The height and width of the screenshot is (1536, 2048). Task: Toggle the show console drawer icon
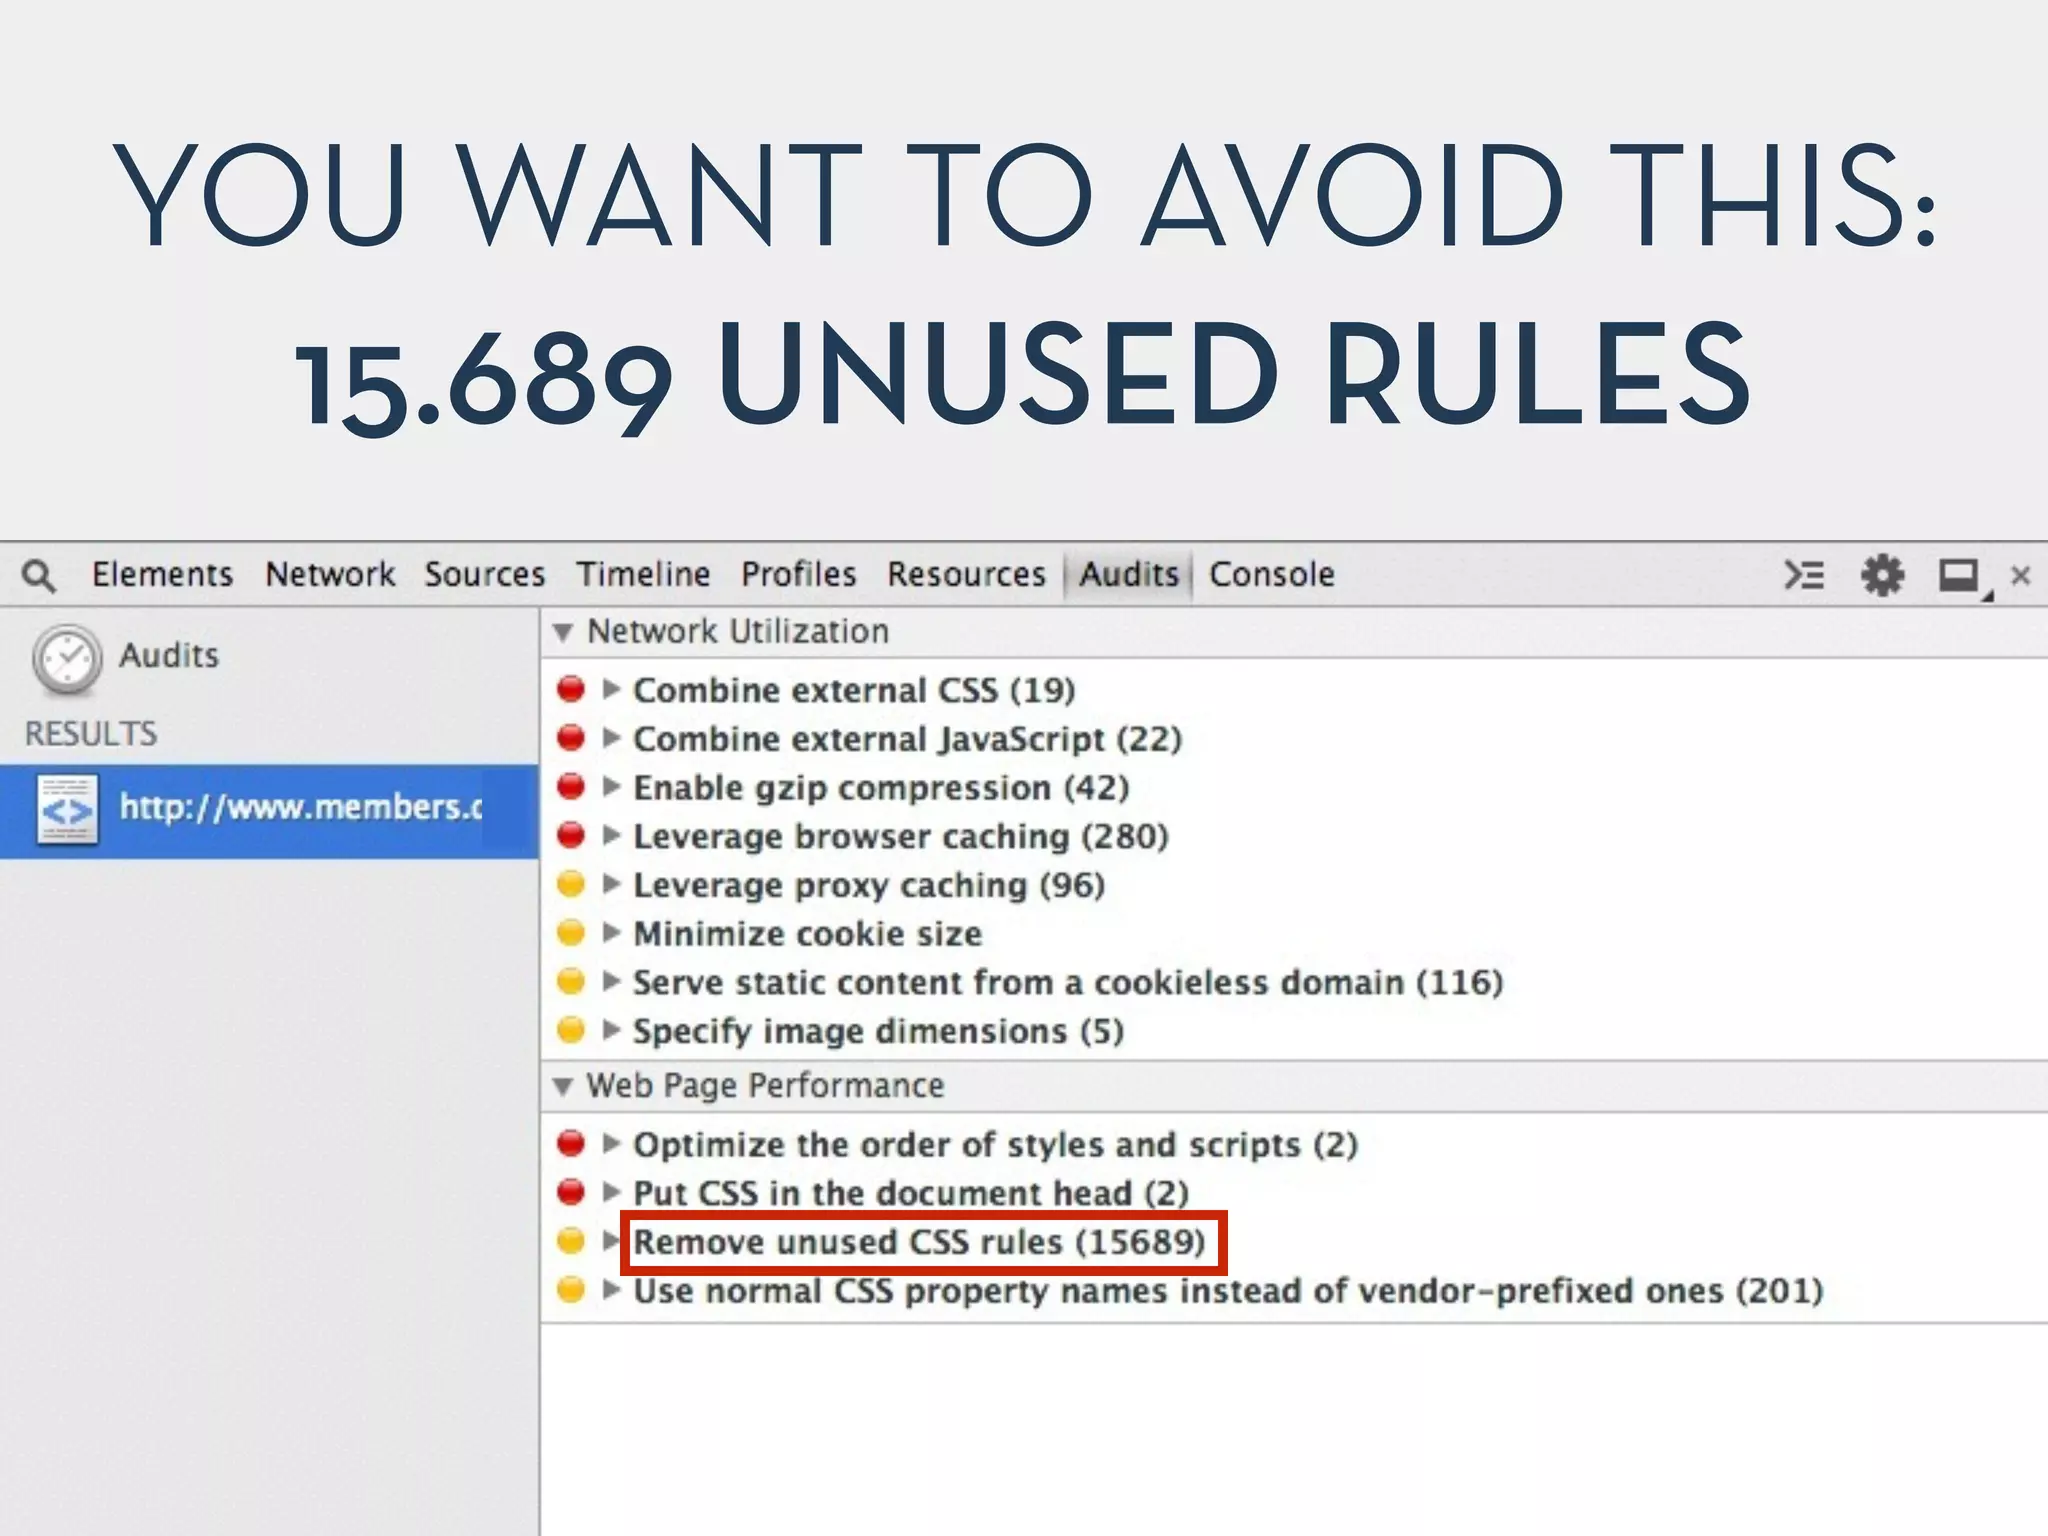pos(1804,575)
